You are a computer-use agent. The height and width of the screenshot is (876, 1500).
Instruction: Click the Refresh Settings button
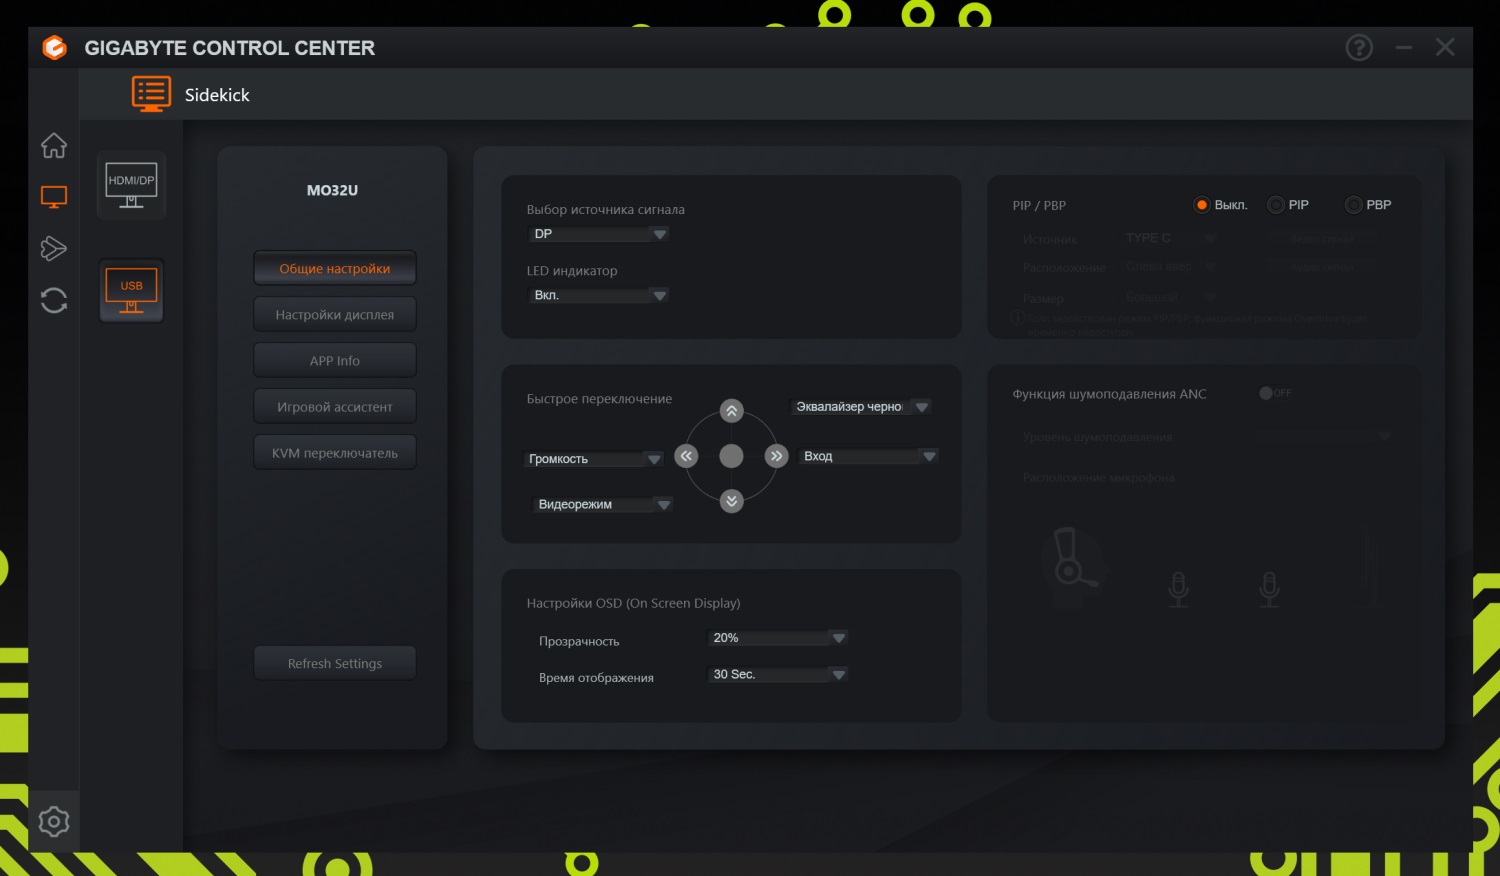(x=335, y=663)
